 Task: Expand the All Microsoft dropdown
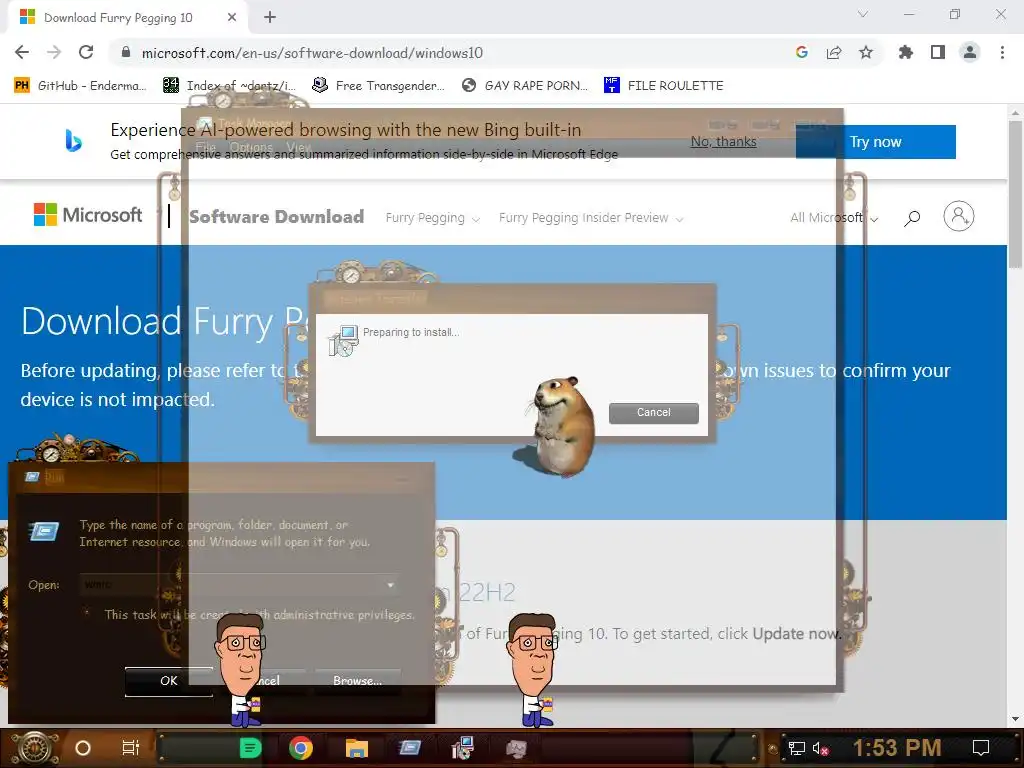(834, 218)
